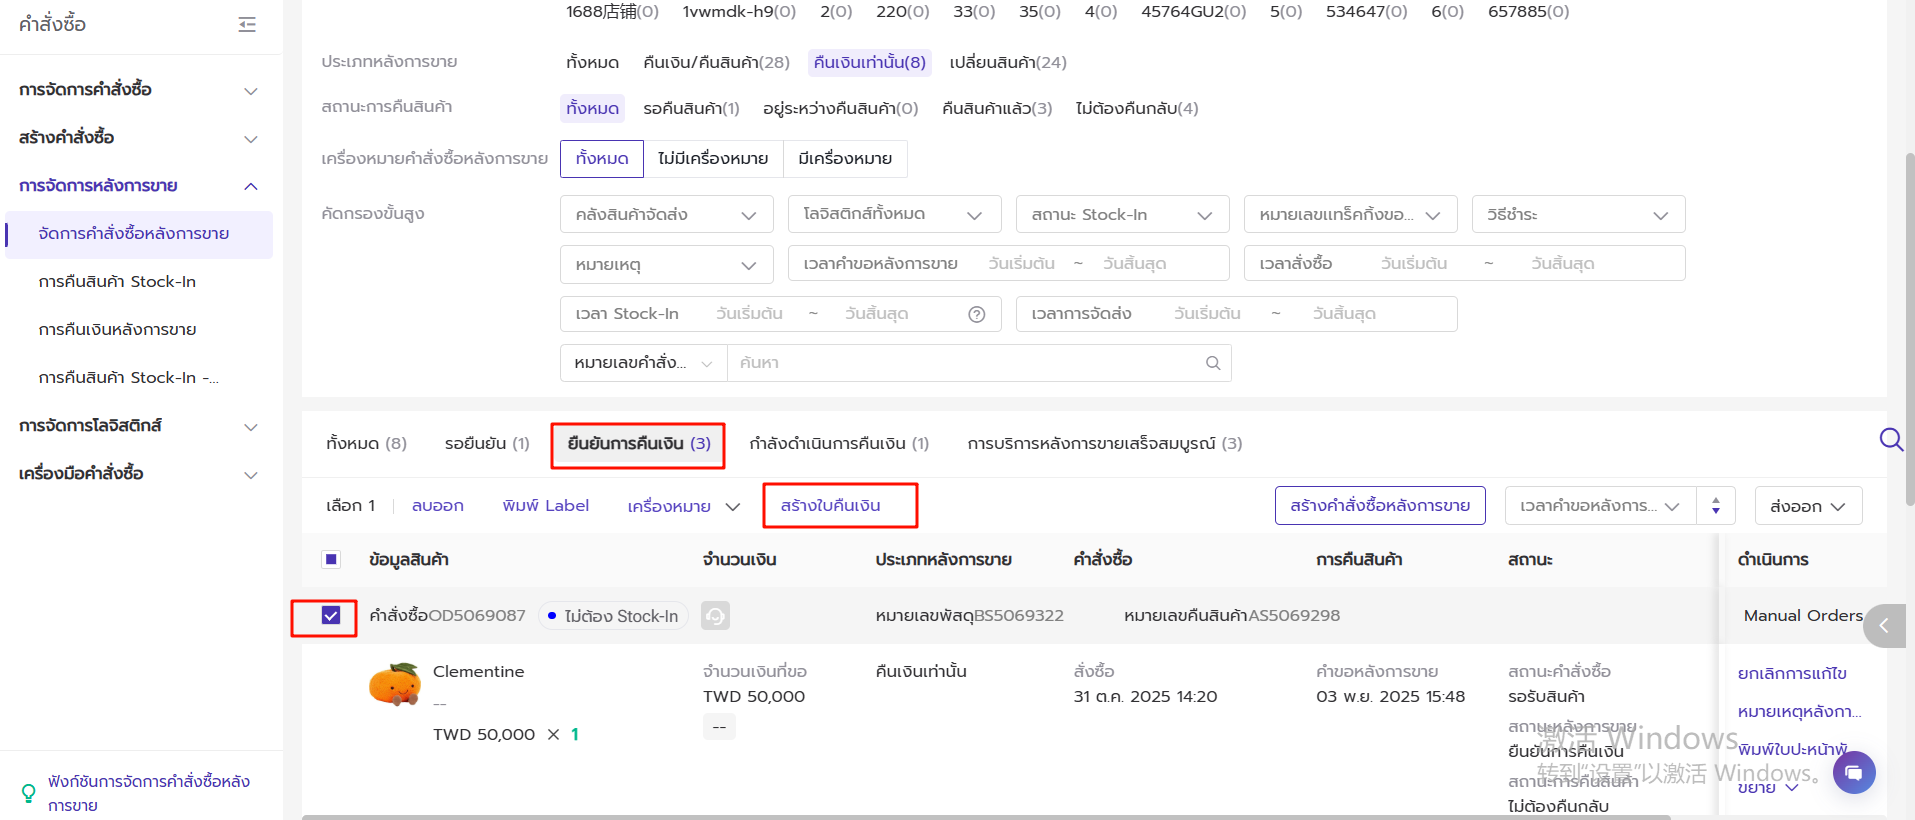The width and height of the screenshot is (1915, 820).
Task: Expand การจัดการคำสั่งซื้อ sidebar section
Action: (x=138, y=90)
